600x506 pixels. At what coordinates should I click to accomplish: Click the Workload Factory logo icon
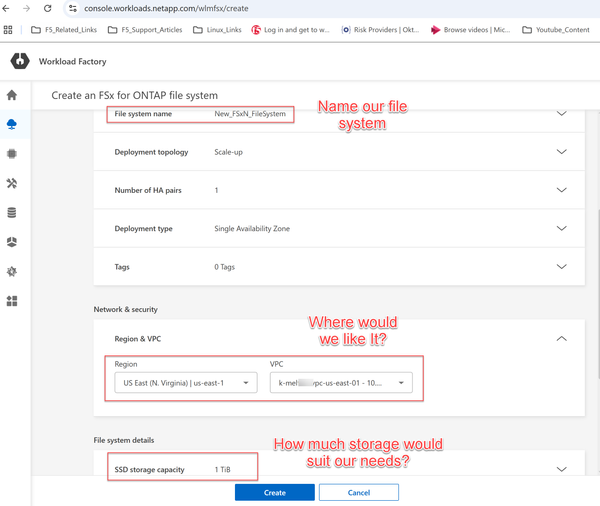click(x=20, y=61)
